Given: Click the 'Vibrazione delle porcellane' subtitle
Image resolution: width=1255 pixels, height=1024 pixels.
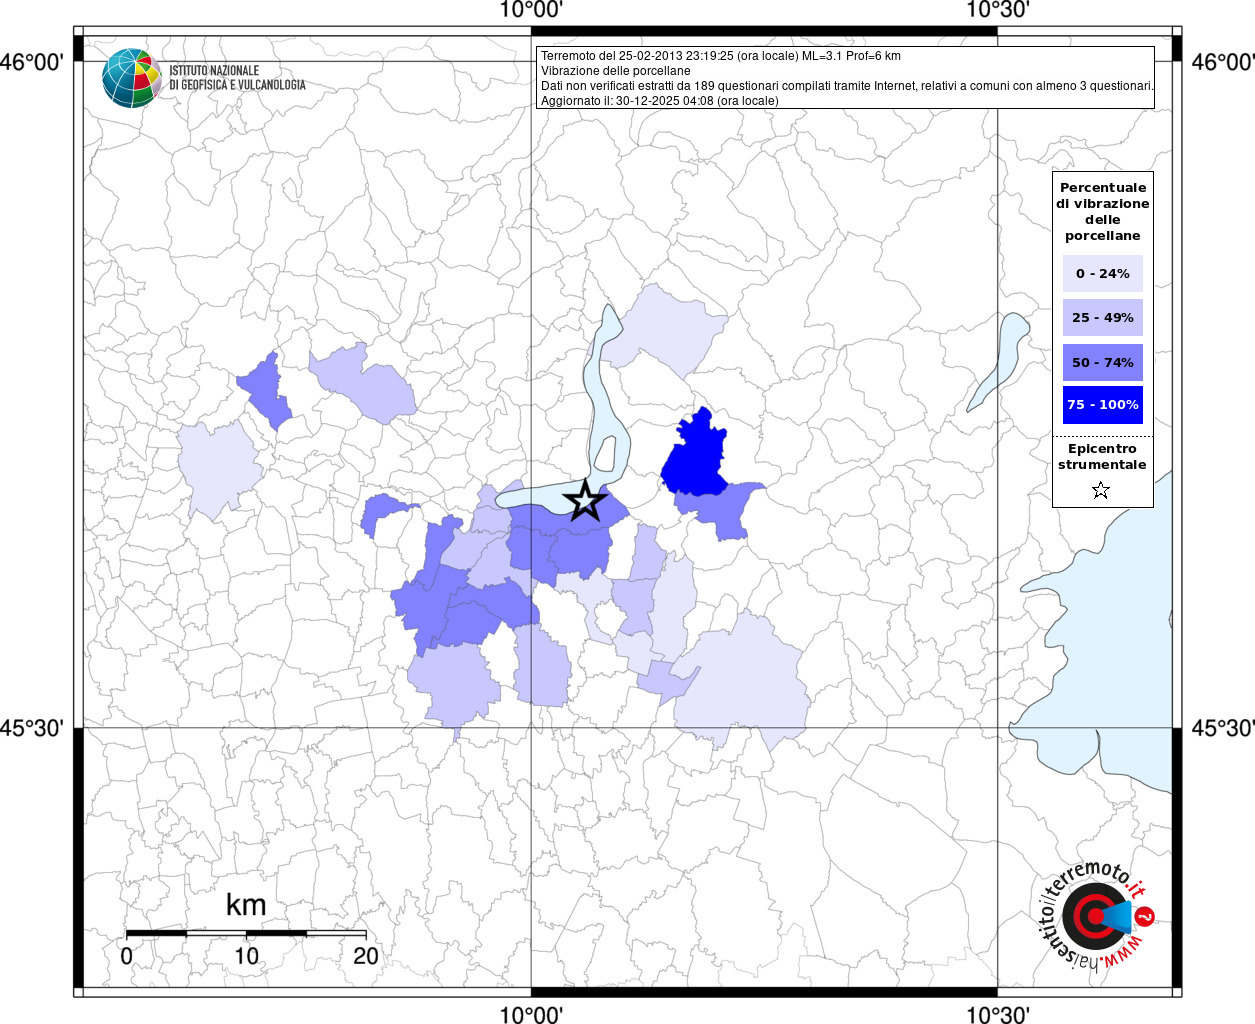Looking at the screenshot, I should [x=615, y=71].
